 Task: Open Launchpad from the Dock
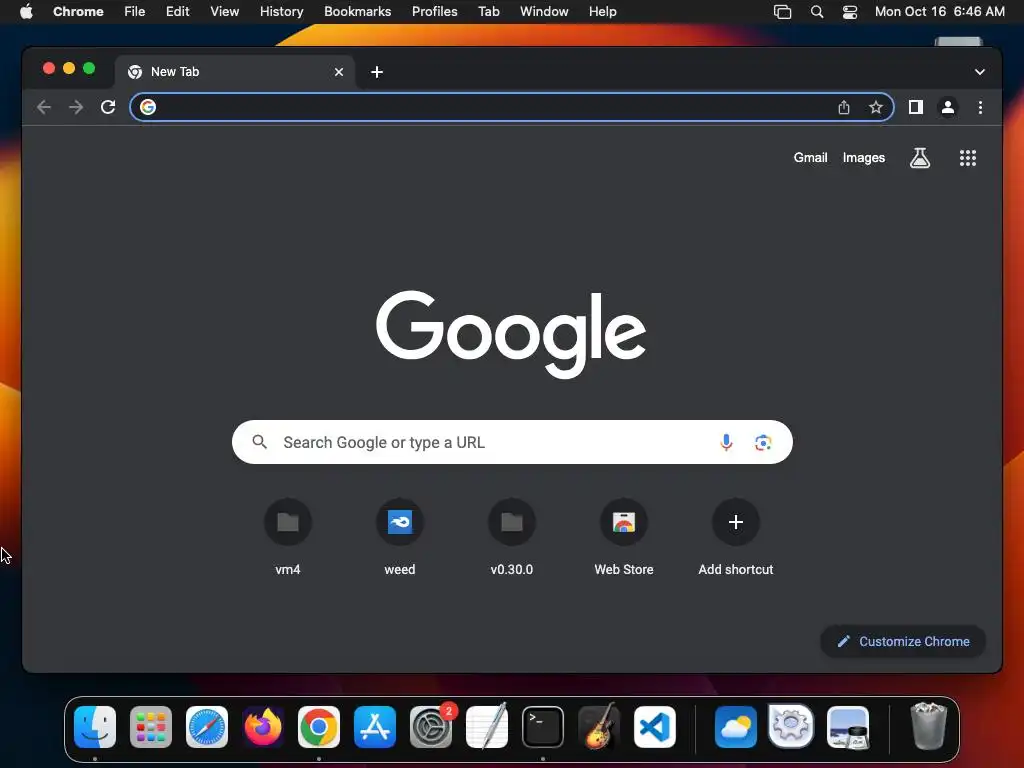151,727
